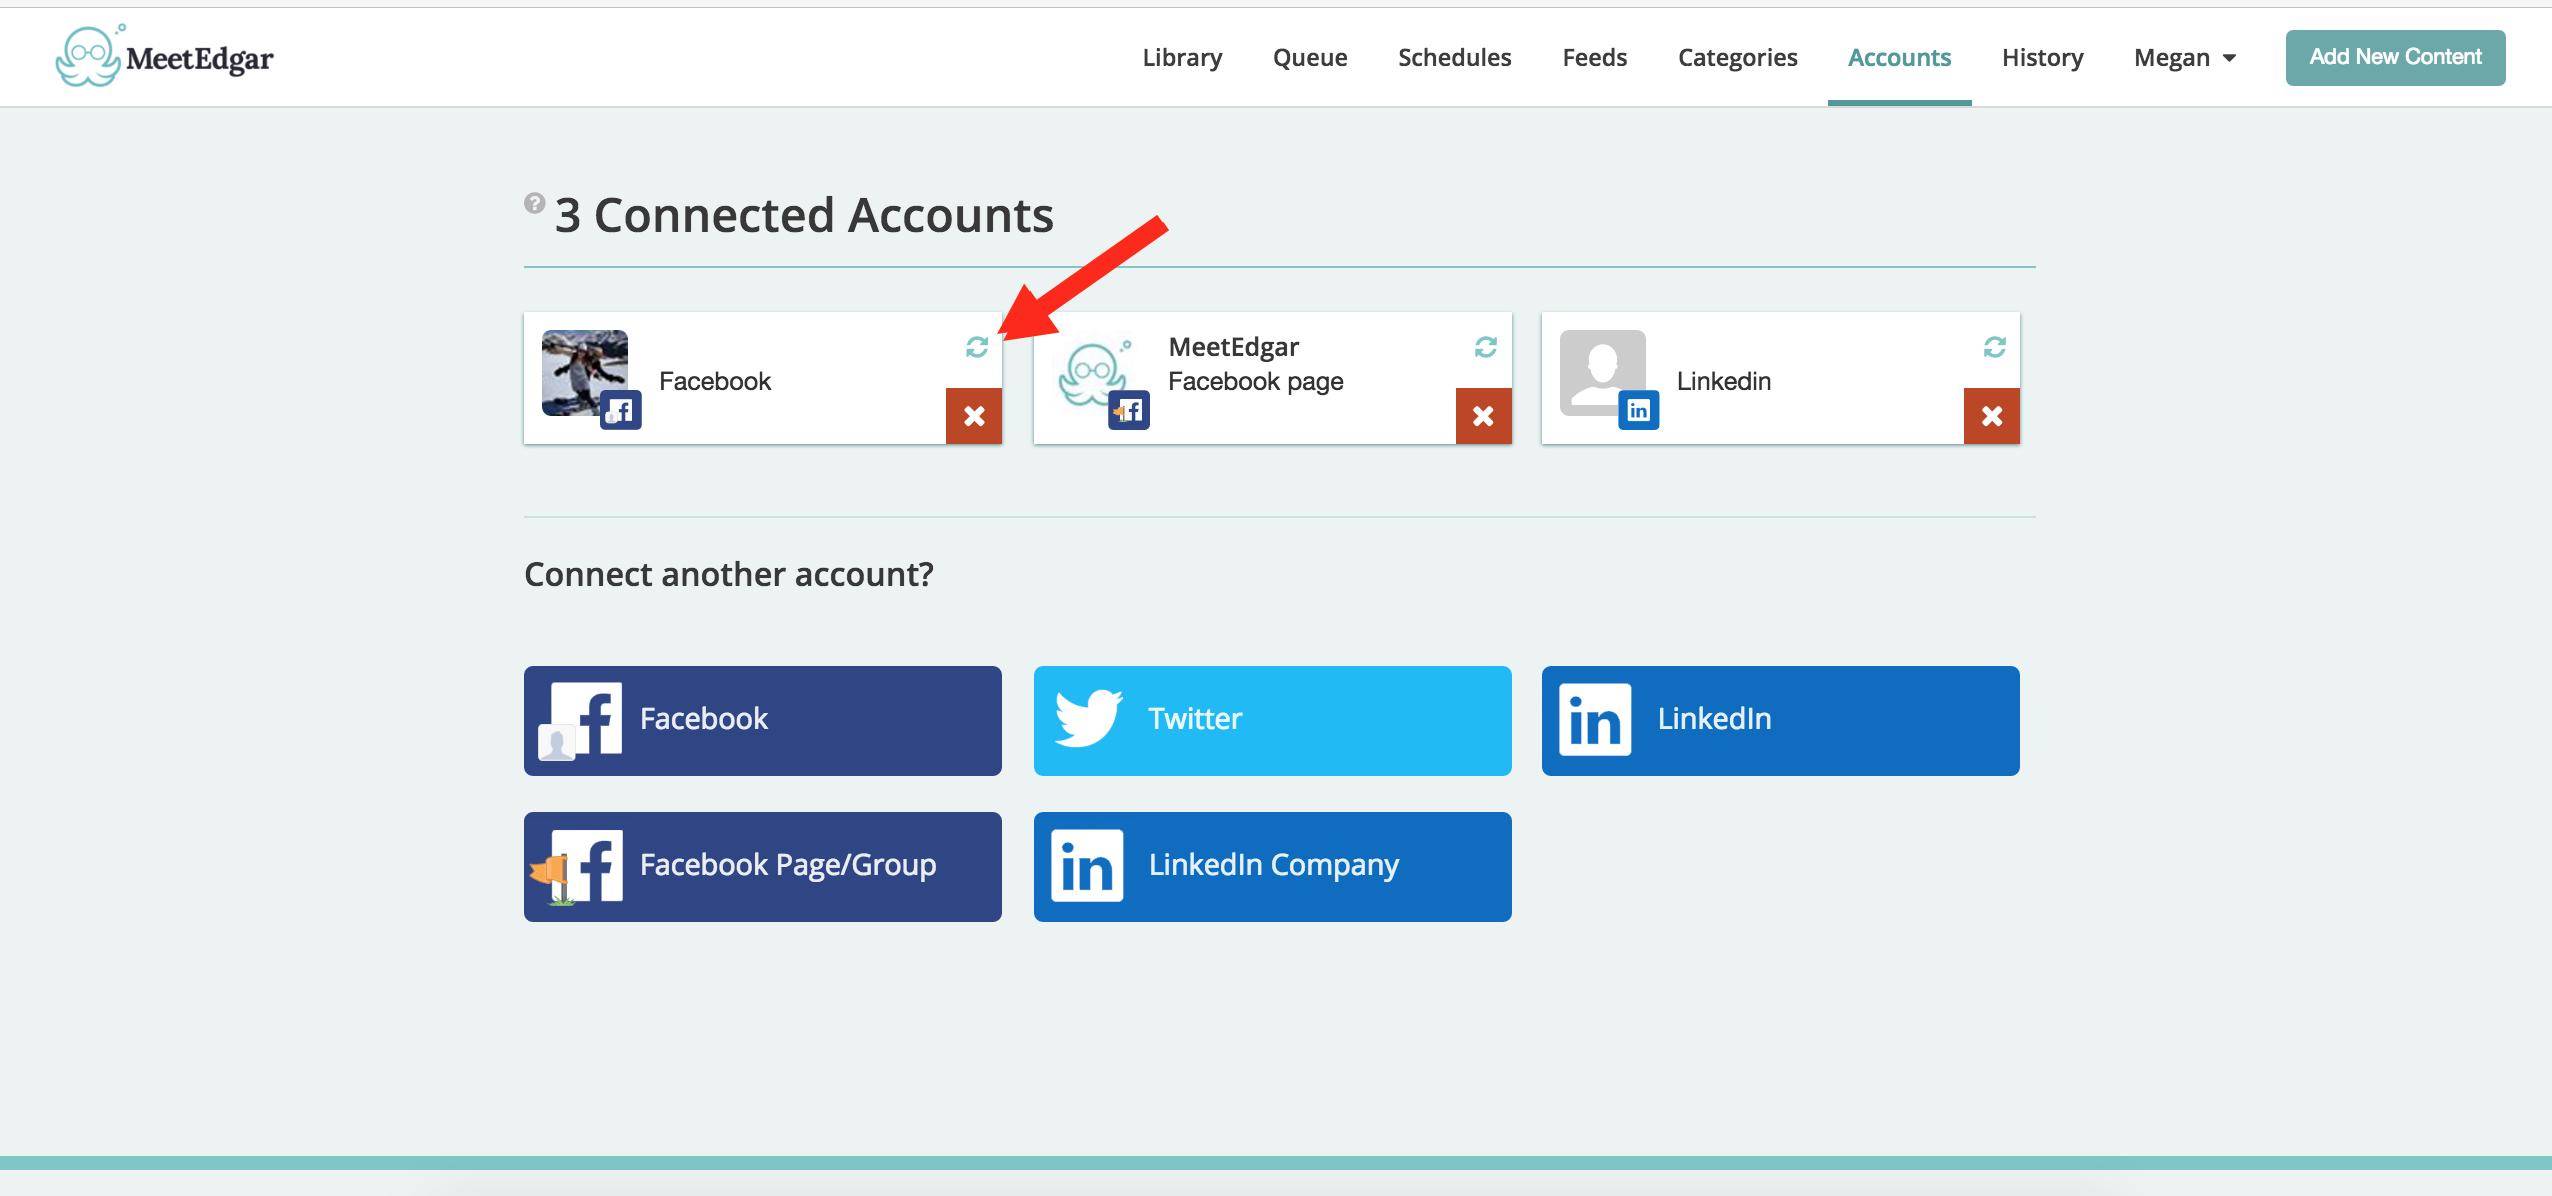The width and height of the screenshot is (2552, 1196).
Task: Switch to the Schedules tab
Action: coord(1454,58)
